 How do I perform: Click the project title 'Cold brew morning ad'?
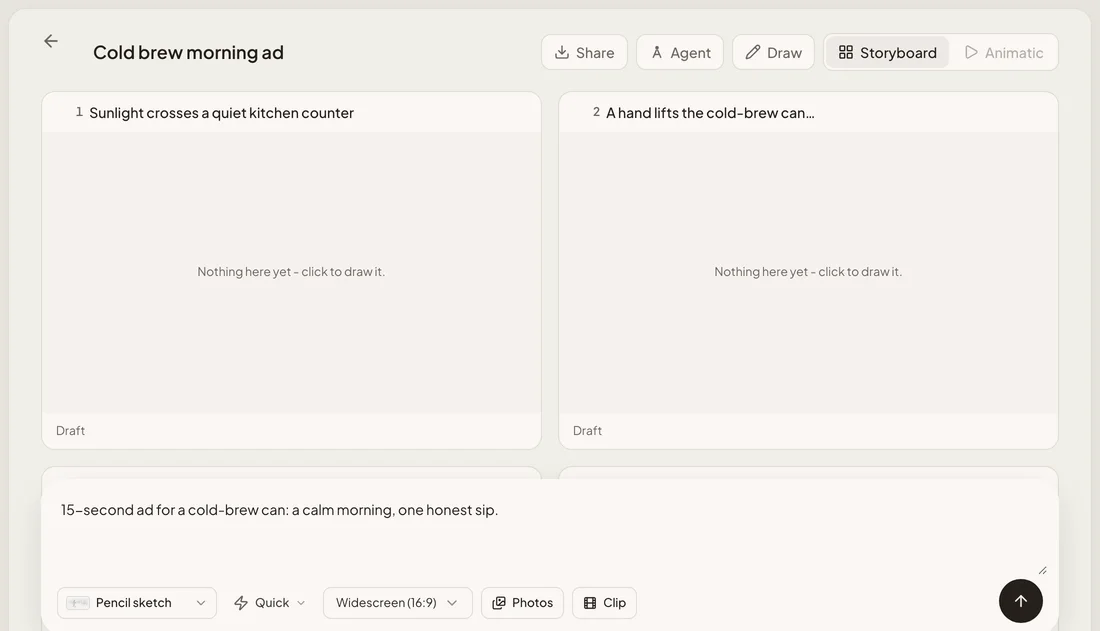click(188, 53)
